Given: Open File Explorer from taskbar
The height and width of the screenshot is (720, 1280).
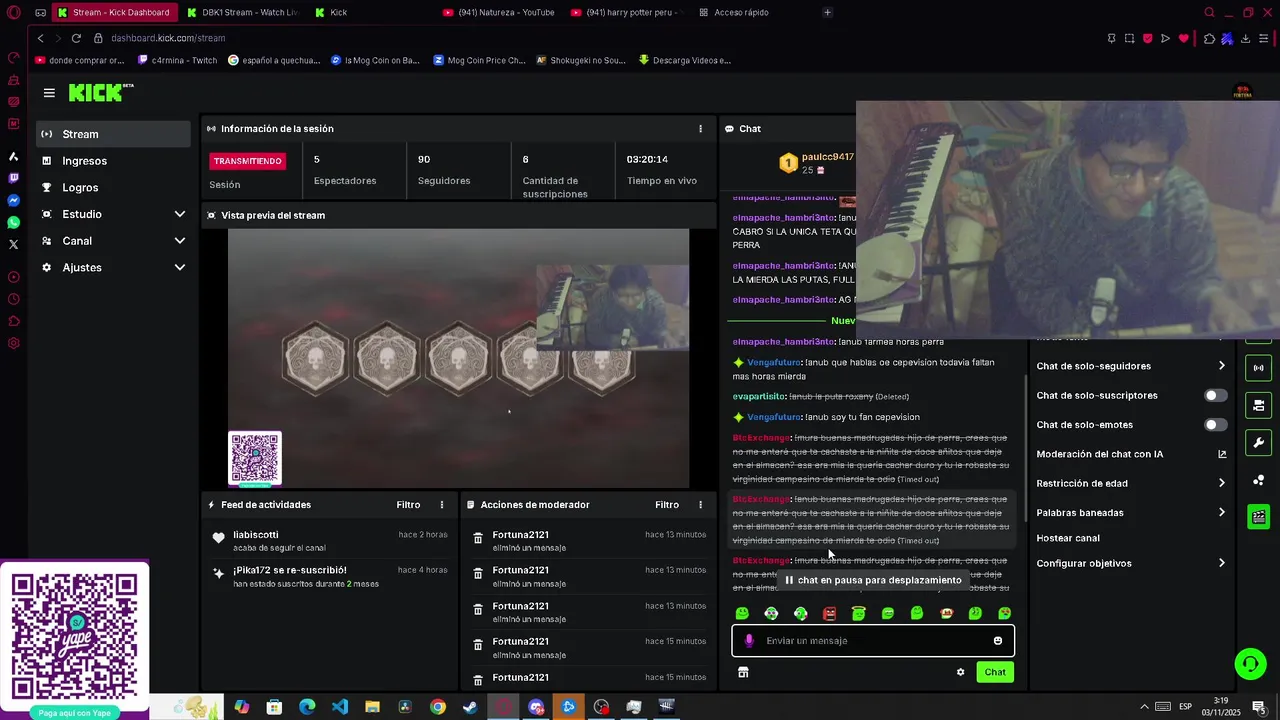Looking at the screenshot, I should pos(372,707).
